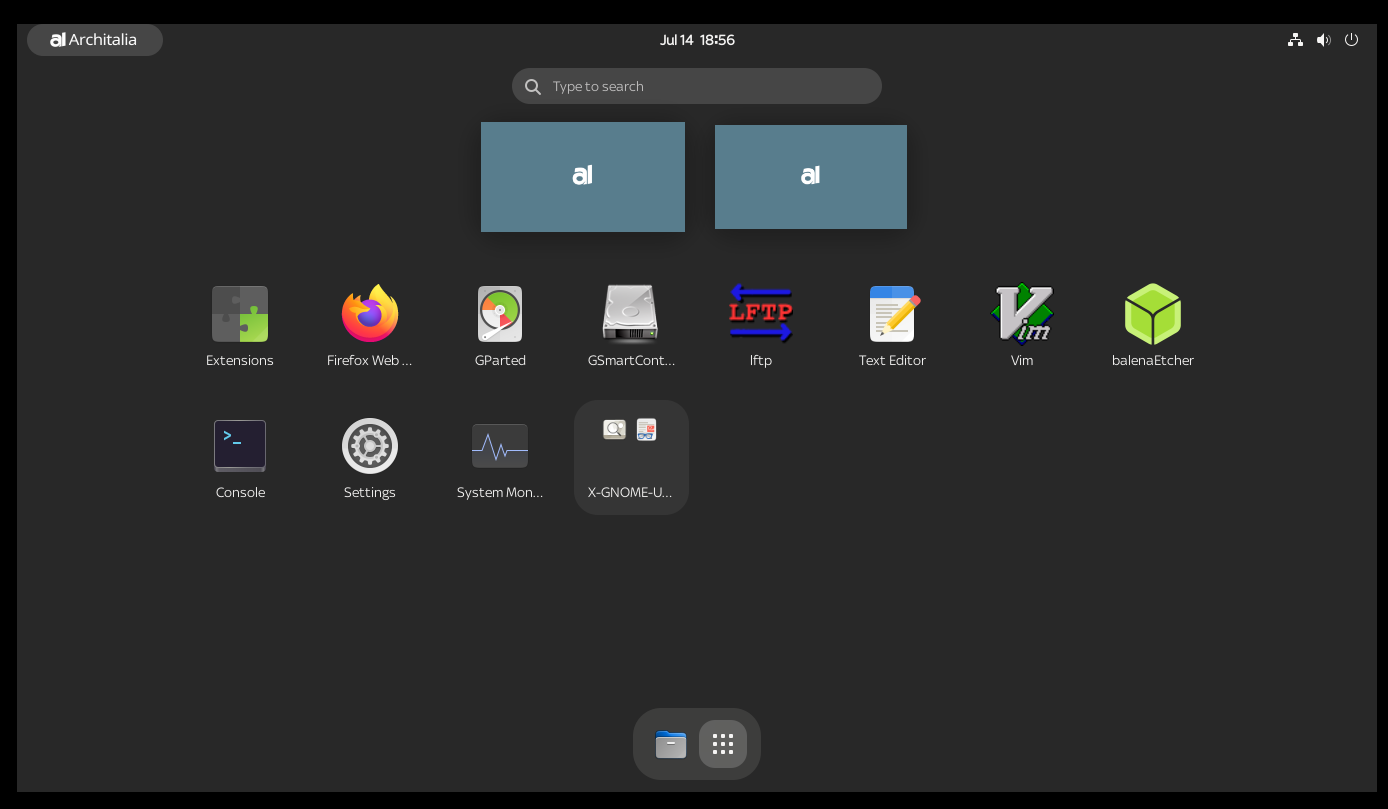
Task: Switch to the second workspace thumbnail
Action: (x=811, y=177)
